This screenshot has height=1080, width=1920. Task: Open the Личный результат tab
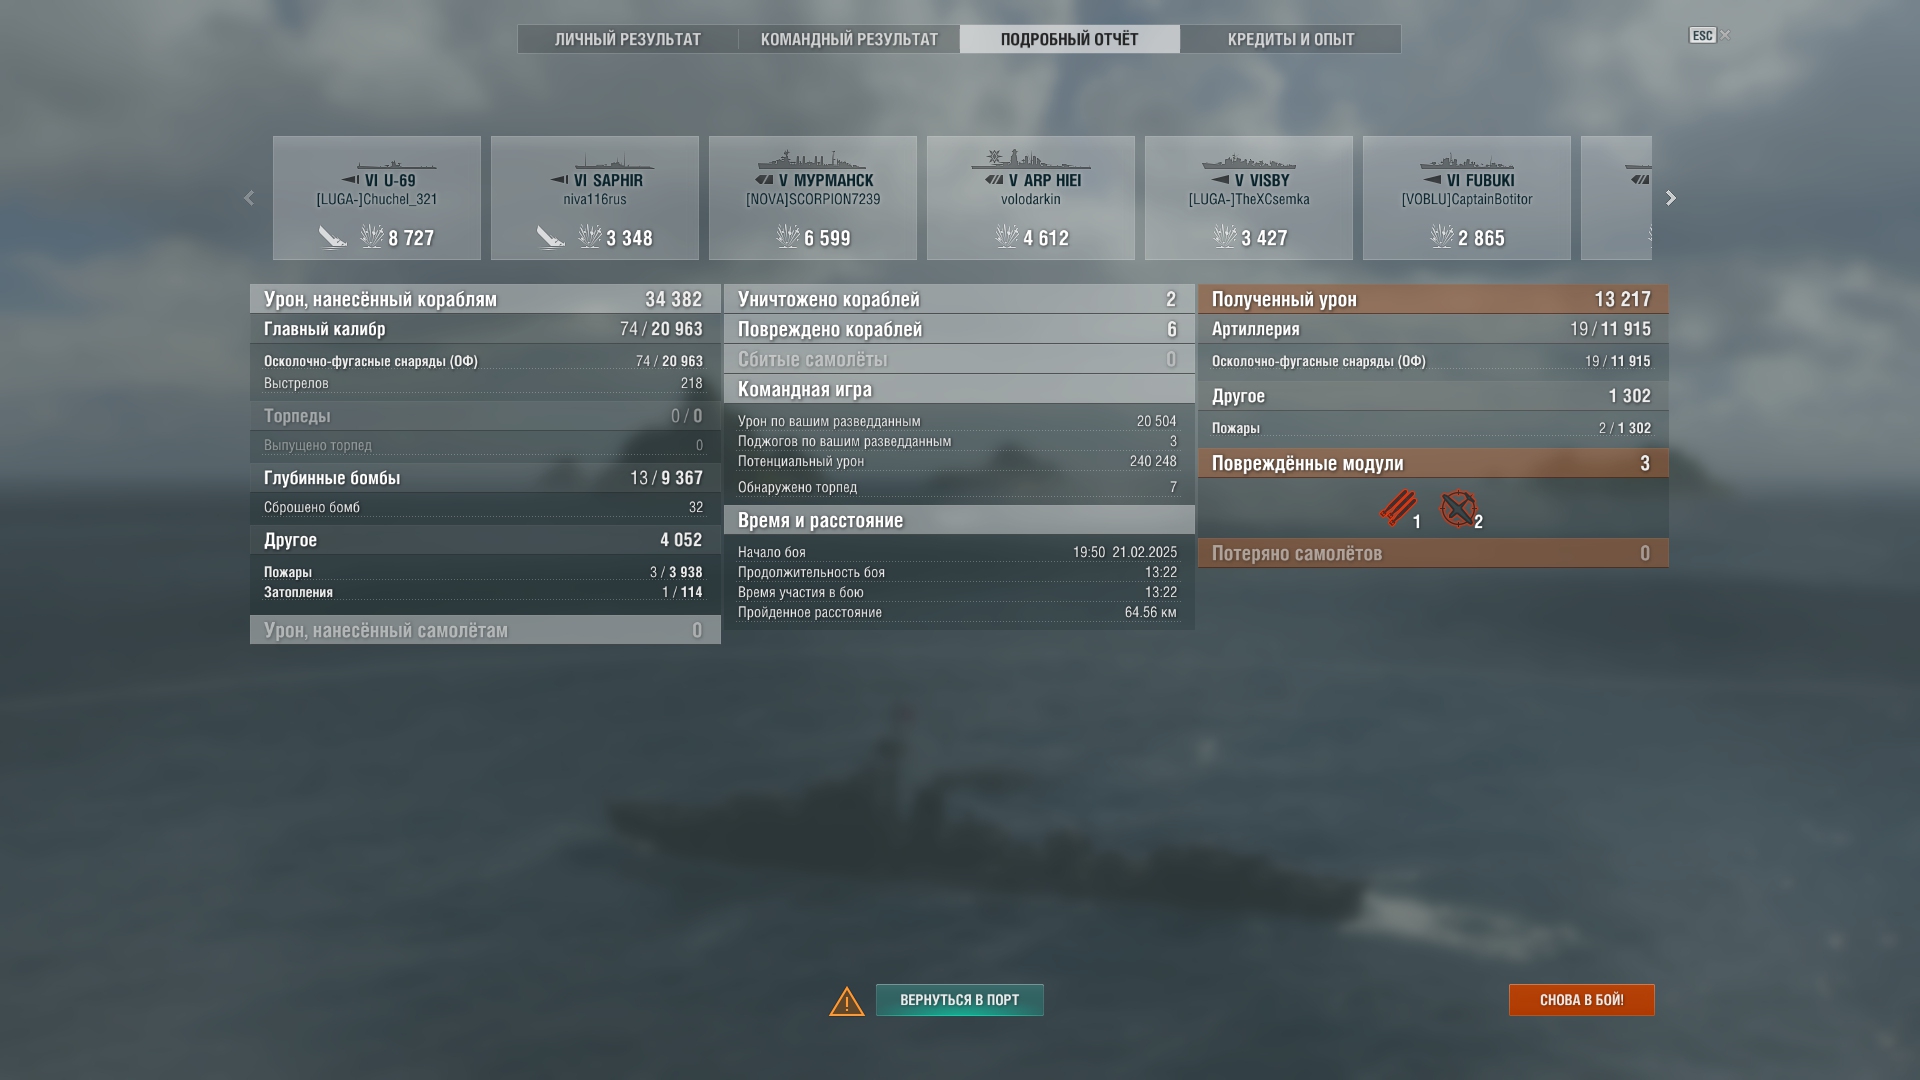[x=628, y=39]
